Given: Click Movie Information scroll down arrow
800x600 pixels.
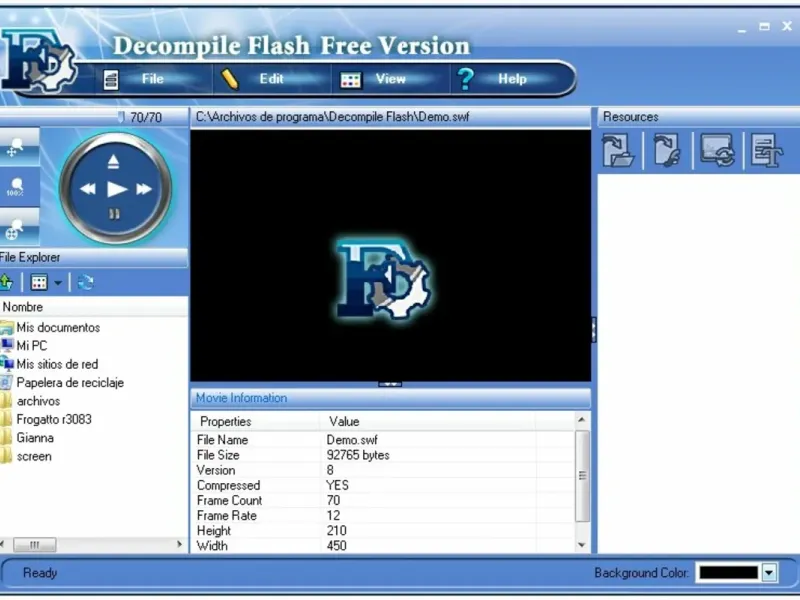Looking at the screenshot, I should click(582, 545).
